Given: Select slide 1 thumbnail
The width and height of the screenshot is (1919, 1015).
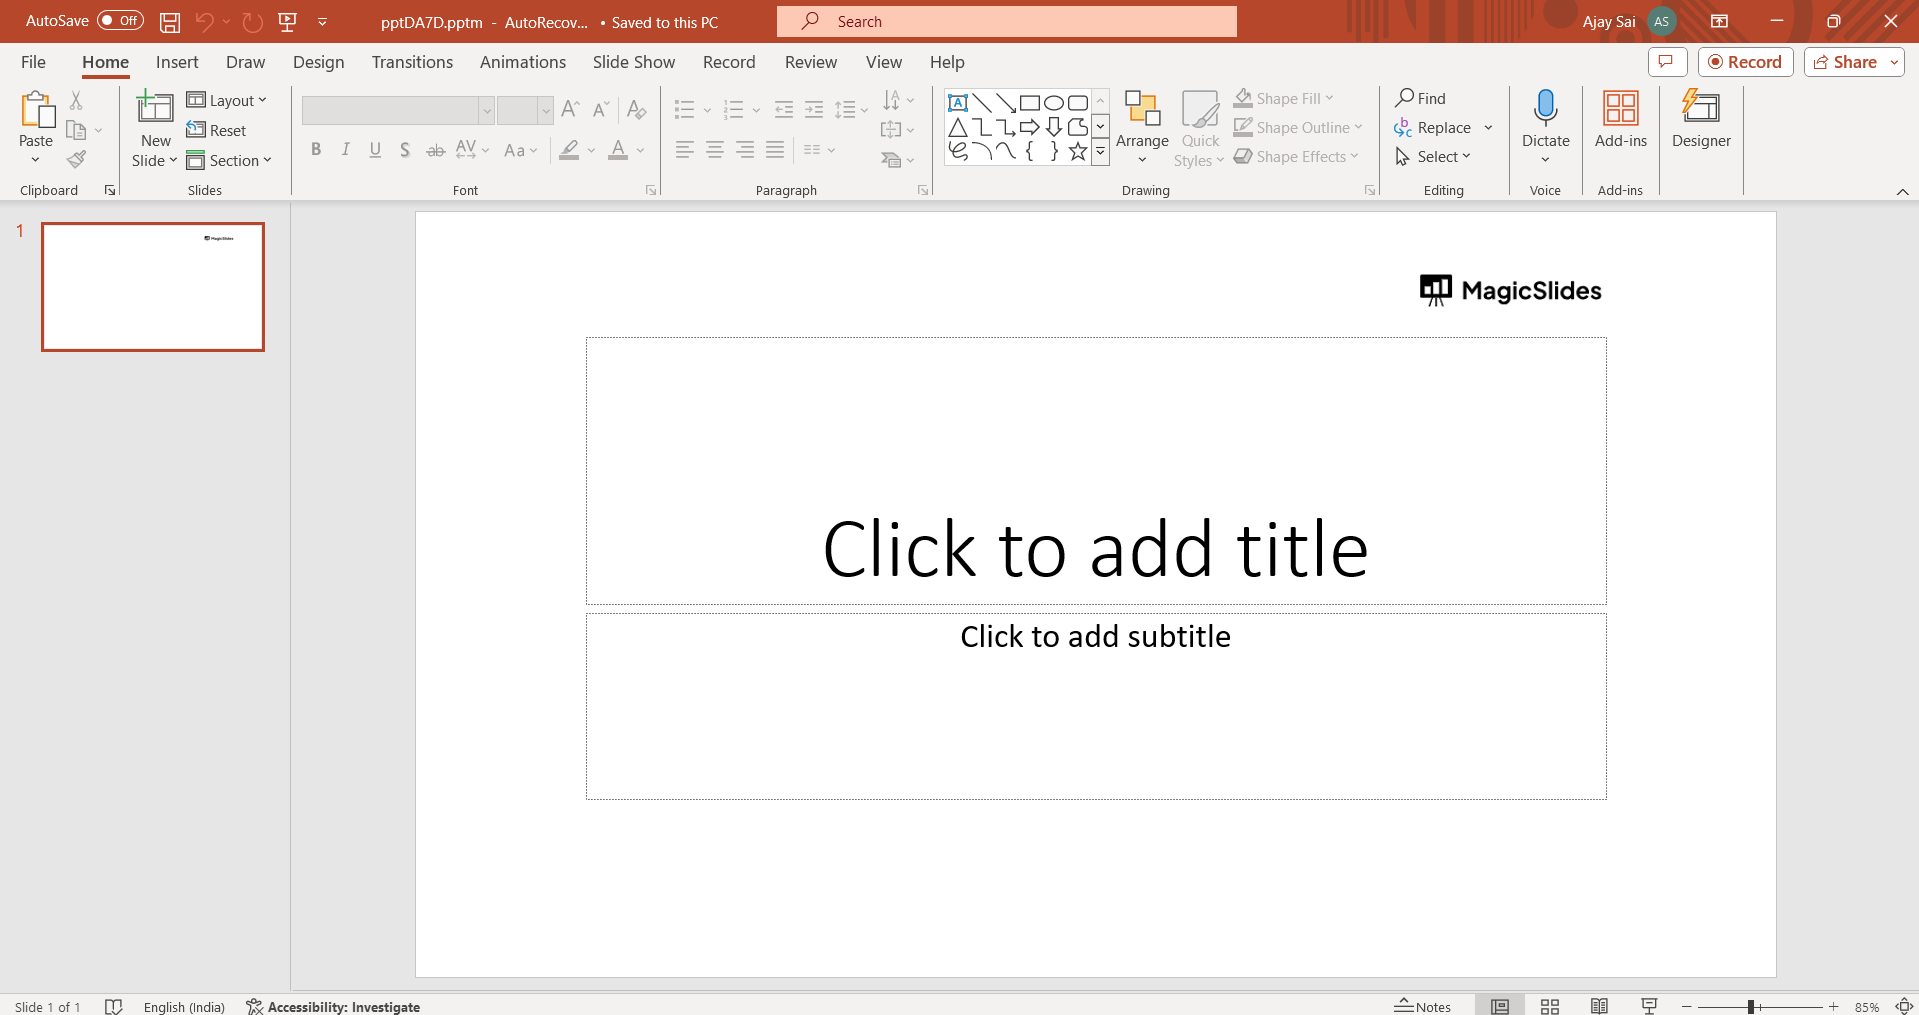Looking at the screenshot, I should pos(153,287).
